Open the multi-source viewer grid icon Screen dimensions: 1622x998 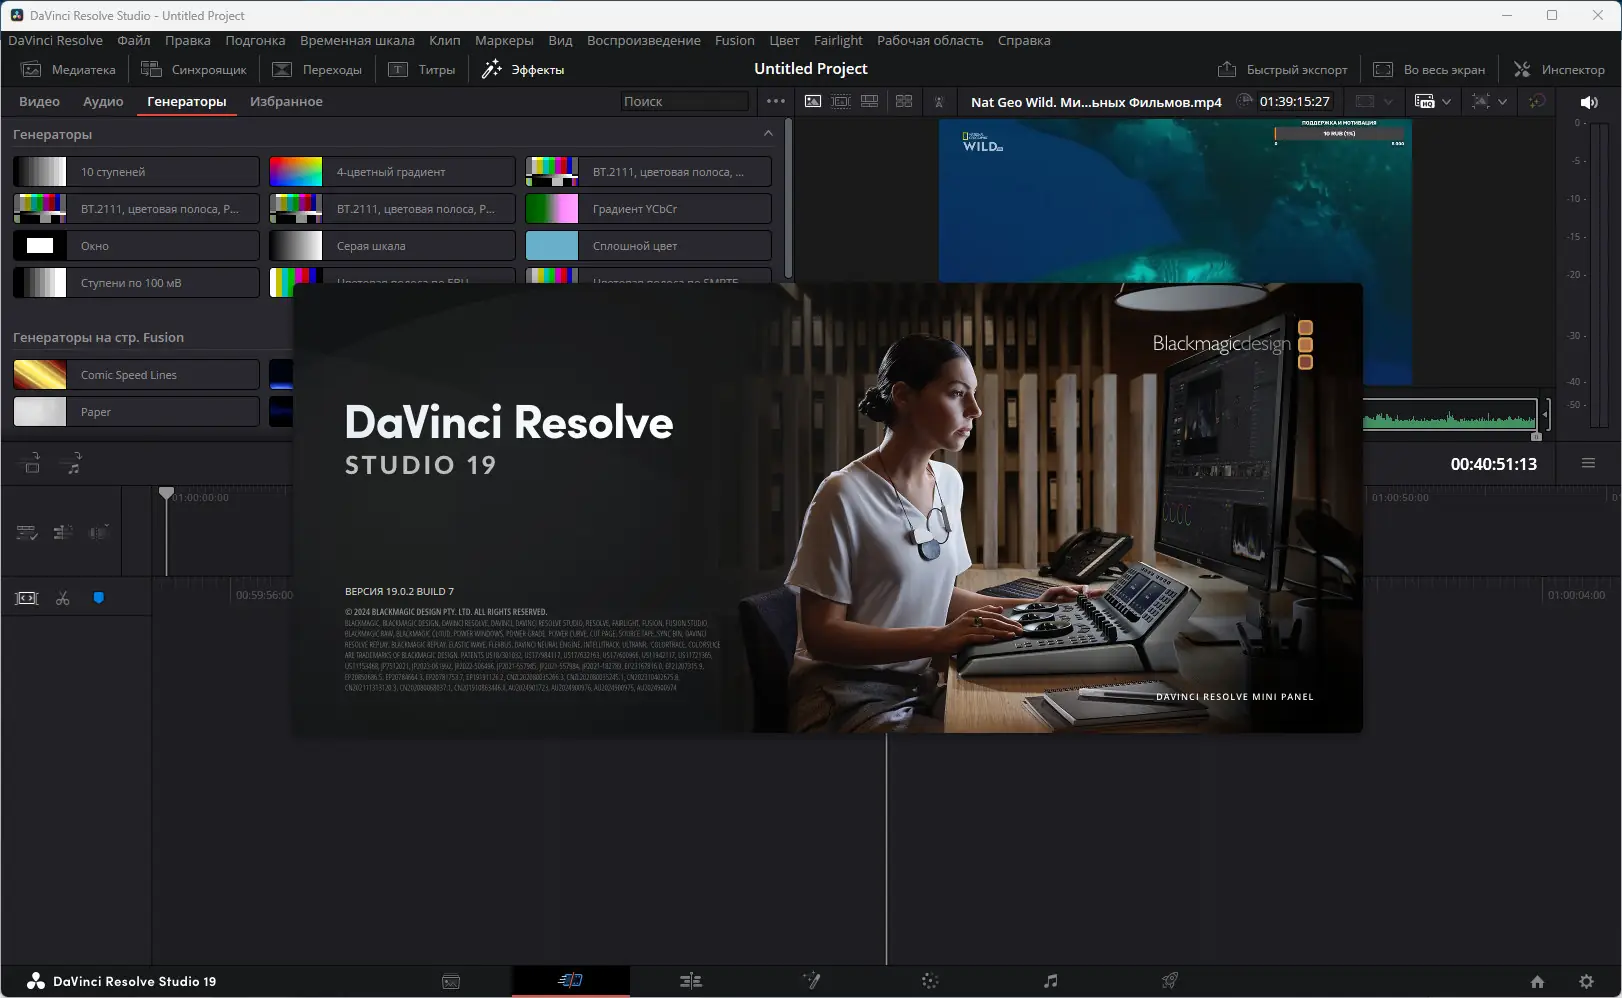[904, 101]
